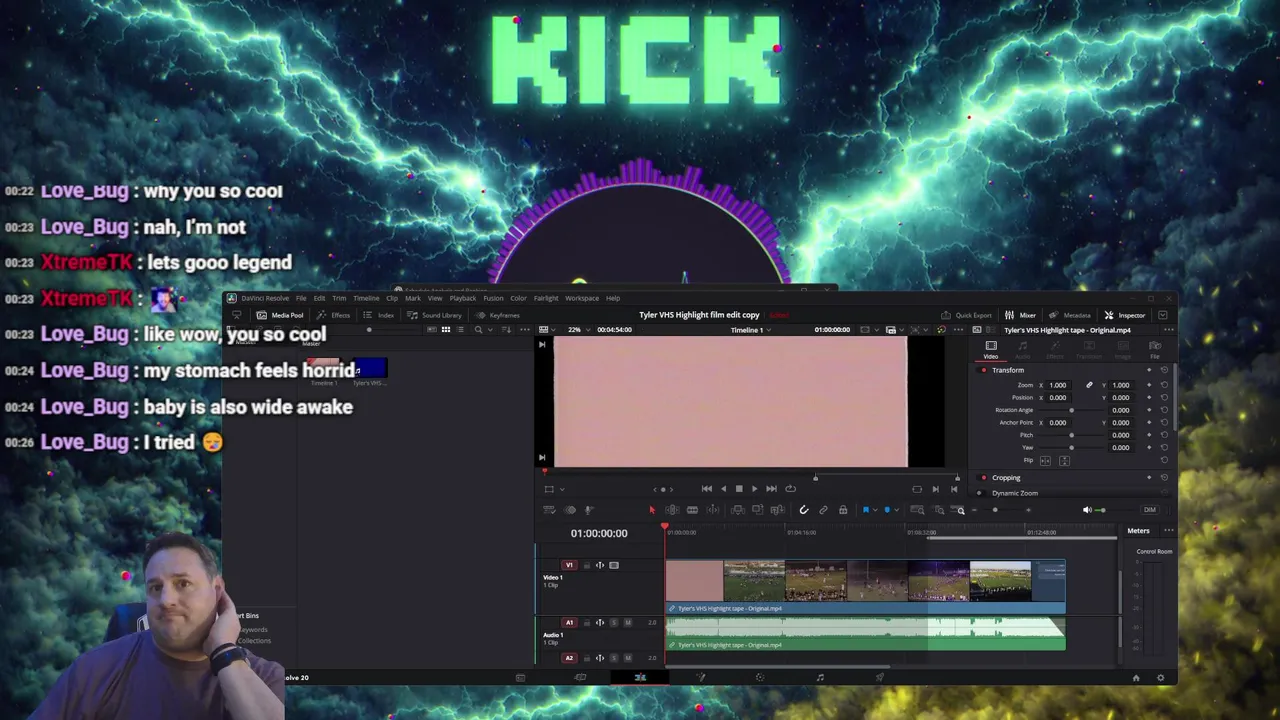This screenshot has height=720, width=1280.
Task: Open the Keyframes panel
Action: [499, 315]
